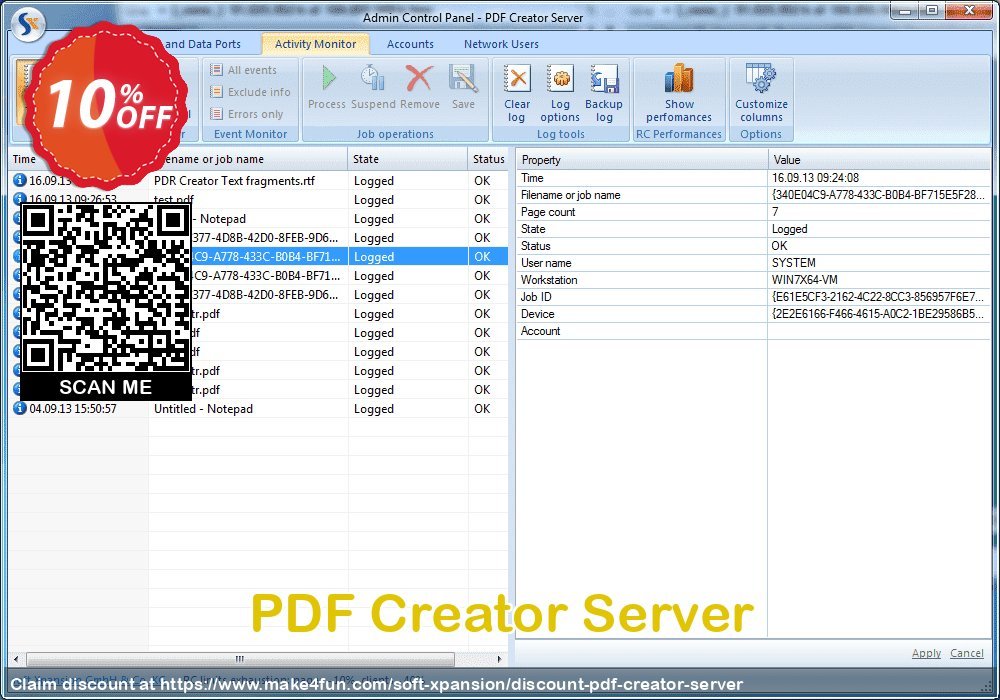
Task: Sort by Filename or job name header
Action: [249, 159]
